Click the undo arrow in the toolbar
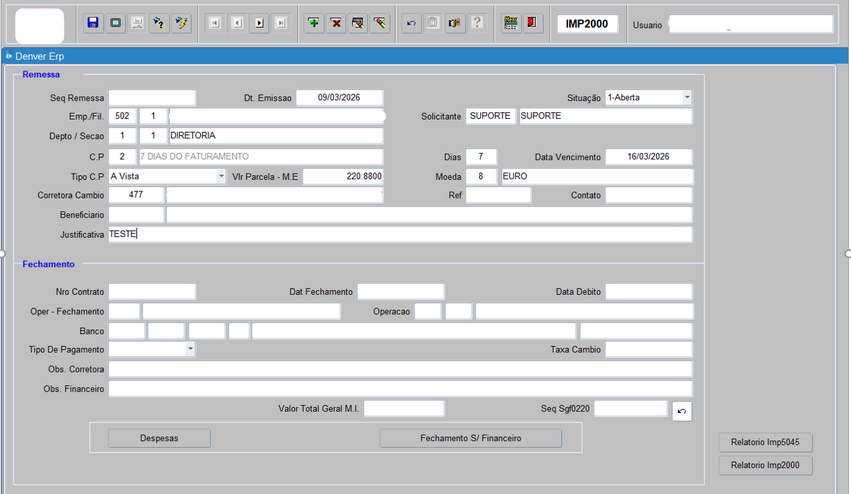 coord(411,23)
